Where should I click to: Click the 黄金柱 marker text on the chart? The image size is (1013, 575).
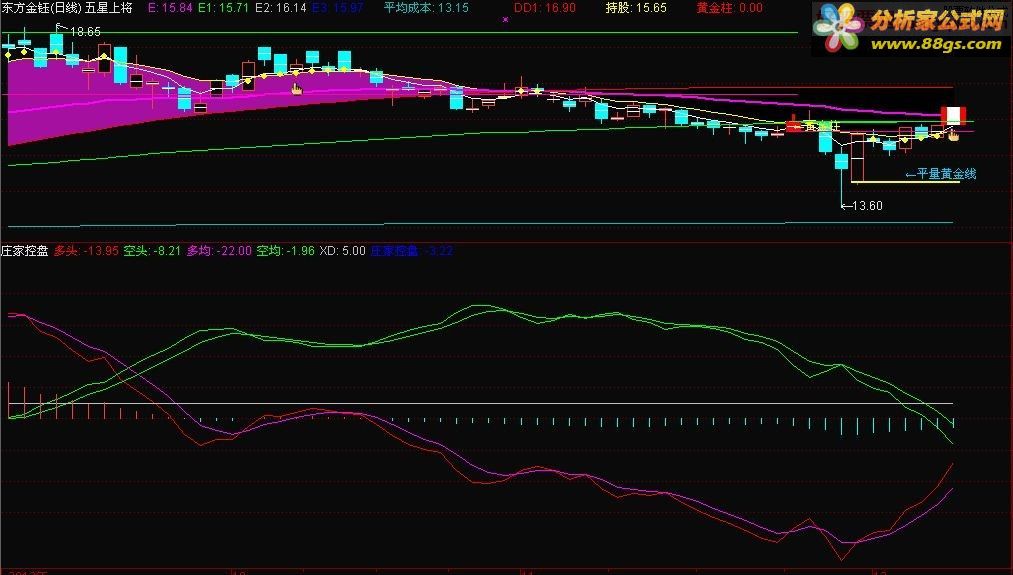click(819, 125)
